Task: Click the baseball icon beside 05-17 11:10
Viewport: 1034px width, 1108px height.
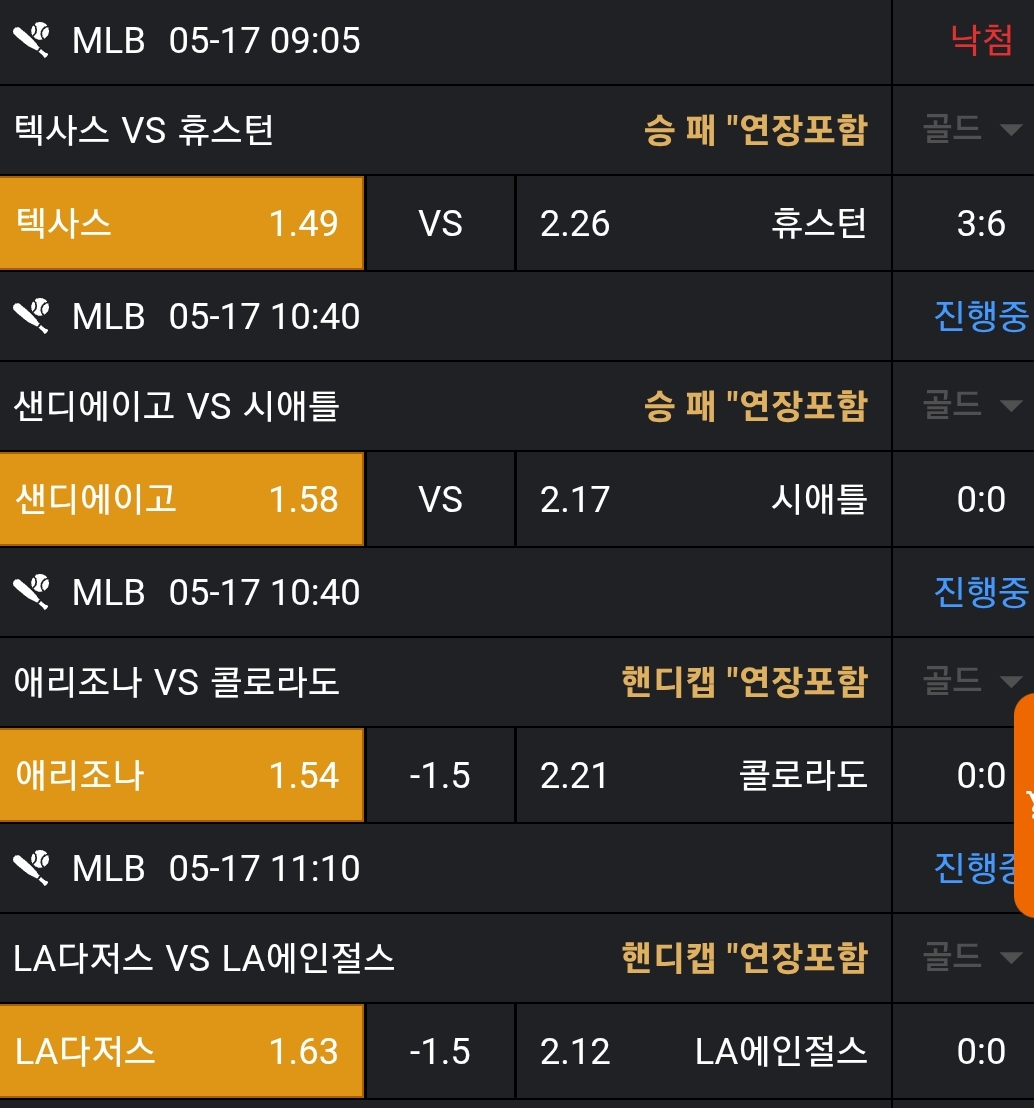Action: (x=31, y=869)
